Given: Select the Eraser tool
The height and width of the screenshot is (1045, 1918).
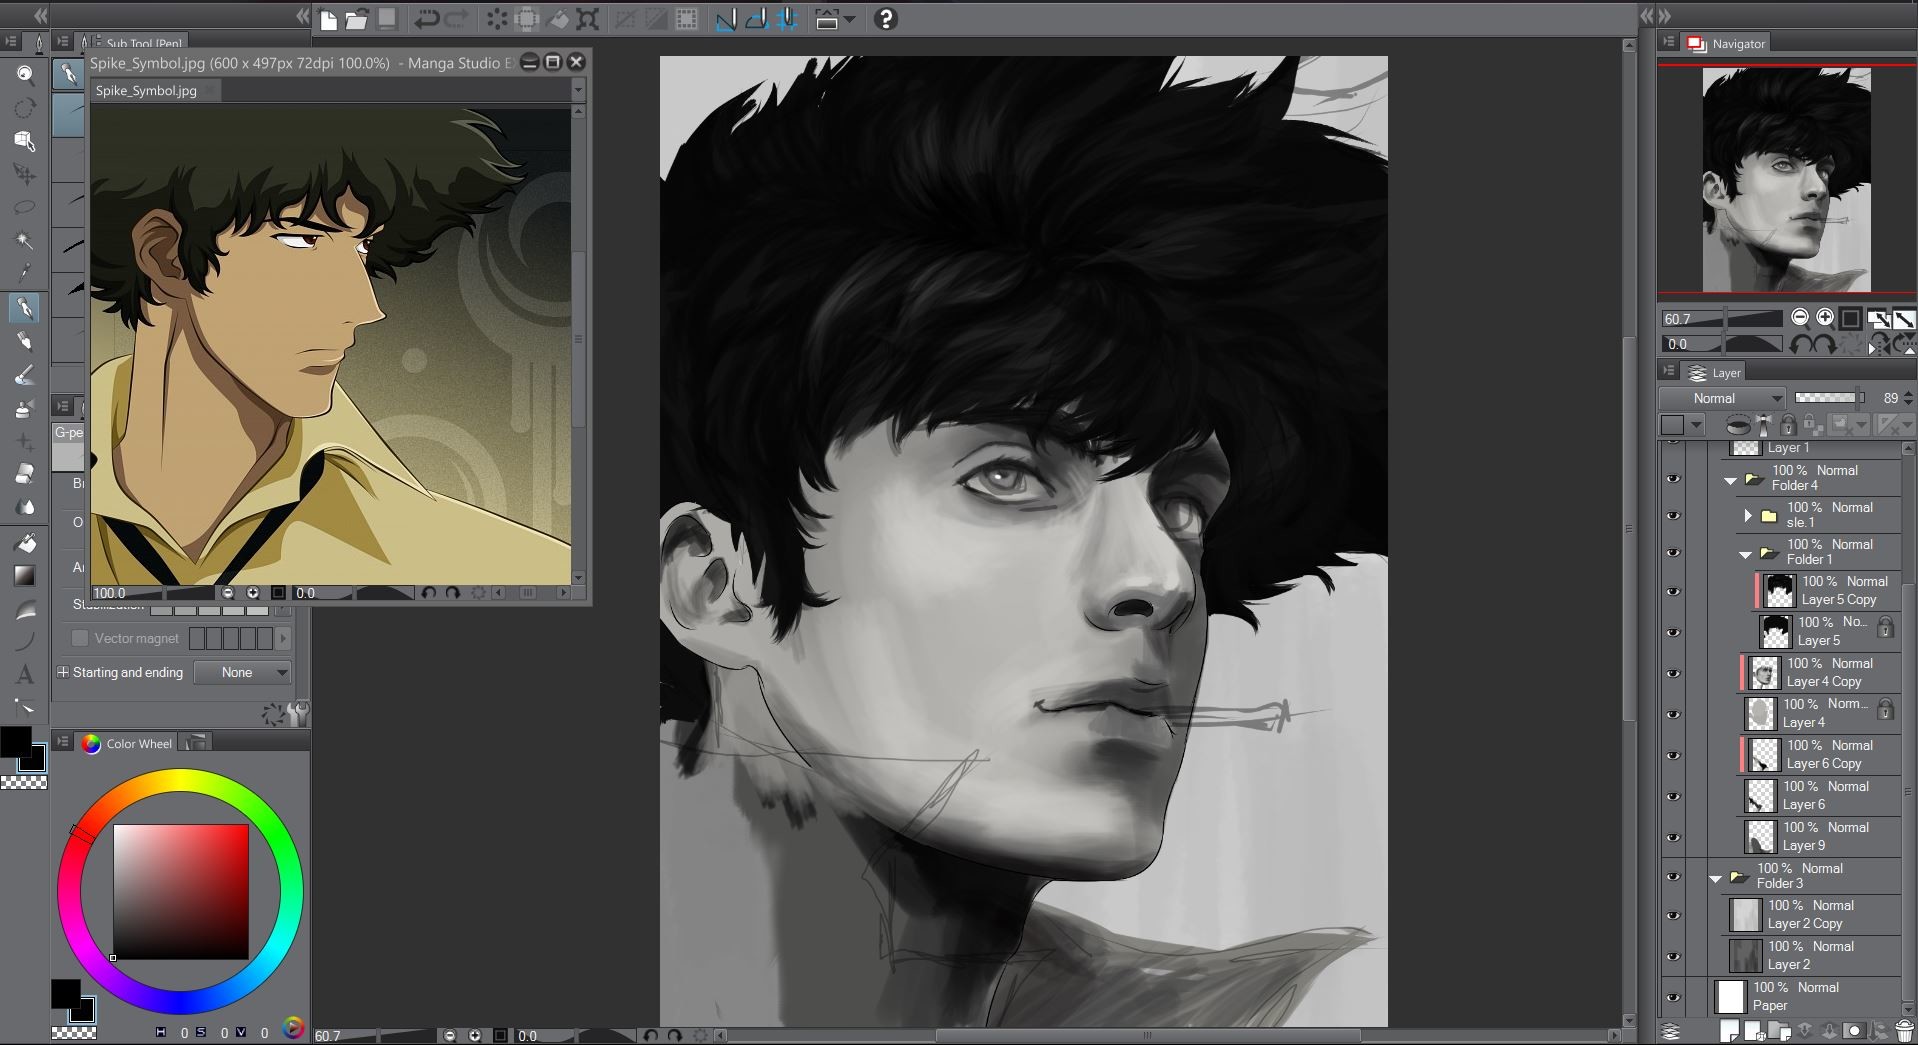Looking at the screenshot, I should tap(25, 474).
